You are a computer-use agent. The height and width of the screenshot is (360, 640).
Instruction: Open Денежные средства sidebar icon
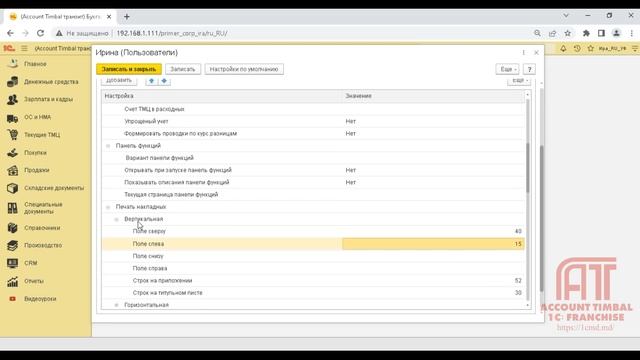pyautogui.click(x=13, y=82)
